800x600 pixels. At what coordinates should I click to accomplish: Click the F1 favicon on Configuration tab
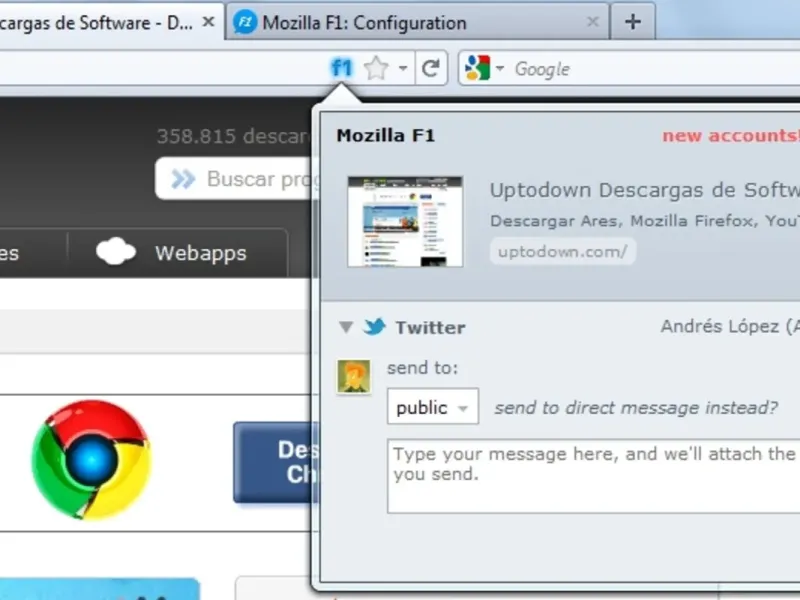coord(245,22)
